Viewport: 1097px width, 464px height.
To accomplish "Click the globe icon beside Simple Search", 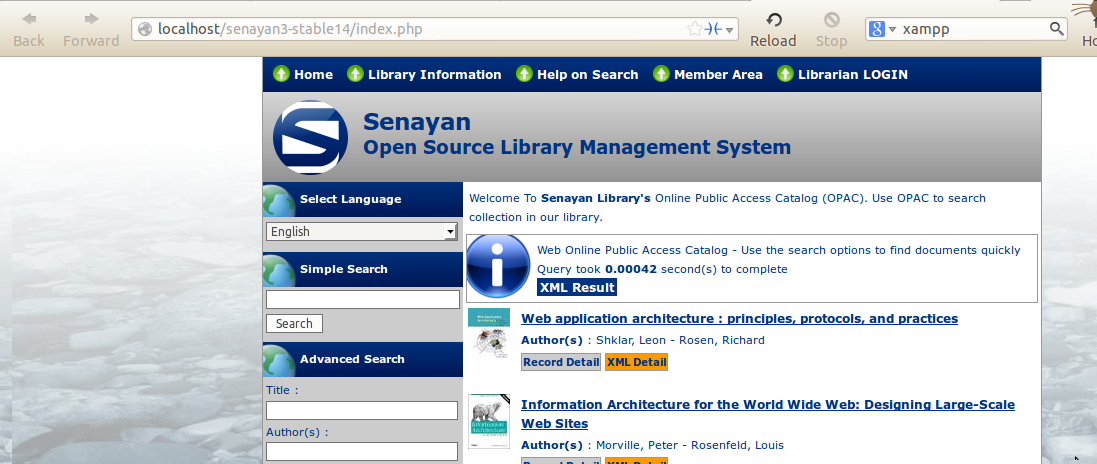I will [278, 270].
